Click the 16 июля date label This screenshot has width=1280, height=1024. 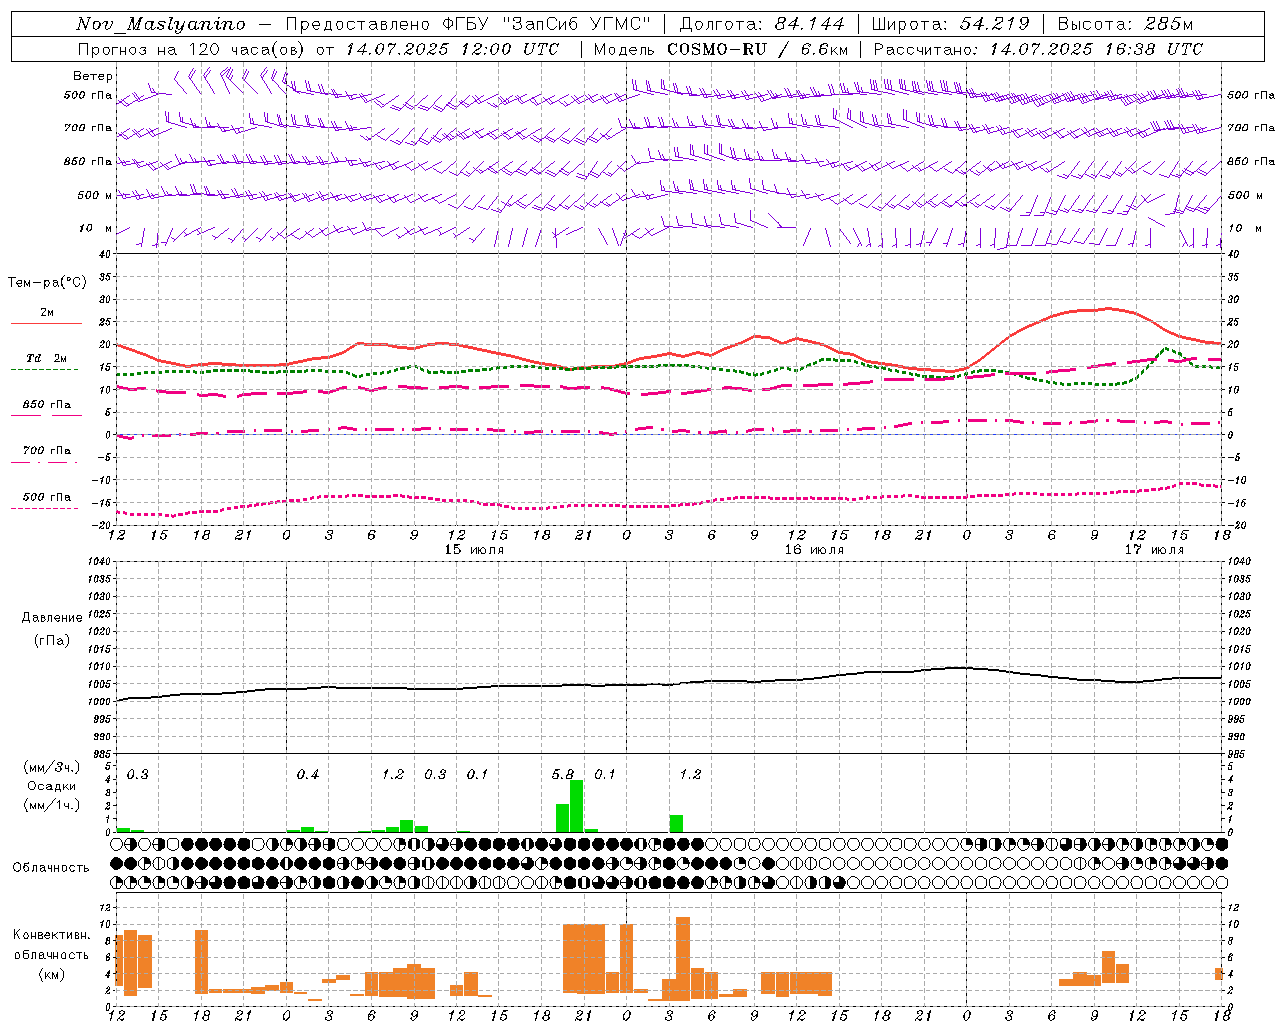pos(813,550)
